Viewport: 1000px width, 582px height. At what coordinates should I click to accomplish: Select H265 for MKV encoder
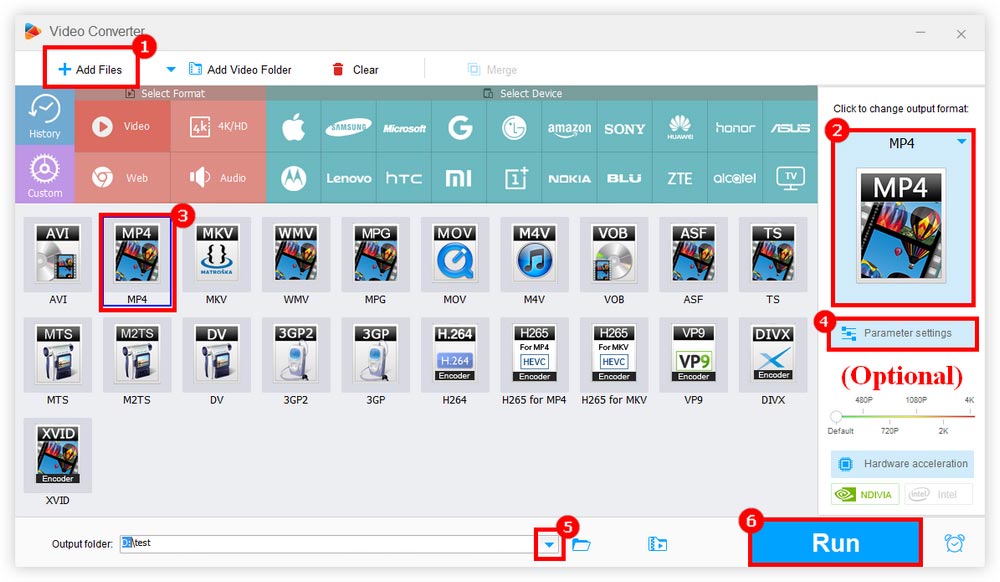pyautogui.click(x=614, y=355)
